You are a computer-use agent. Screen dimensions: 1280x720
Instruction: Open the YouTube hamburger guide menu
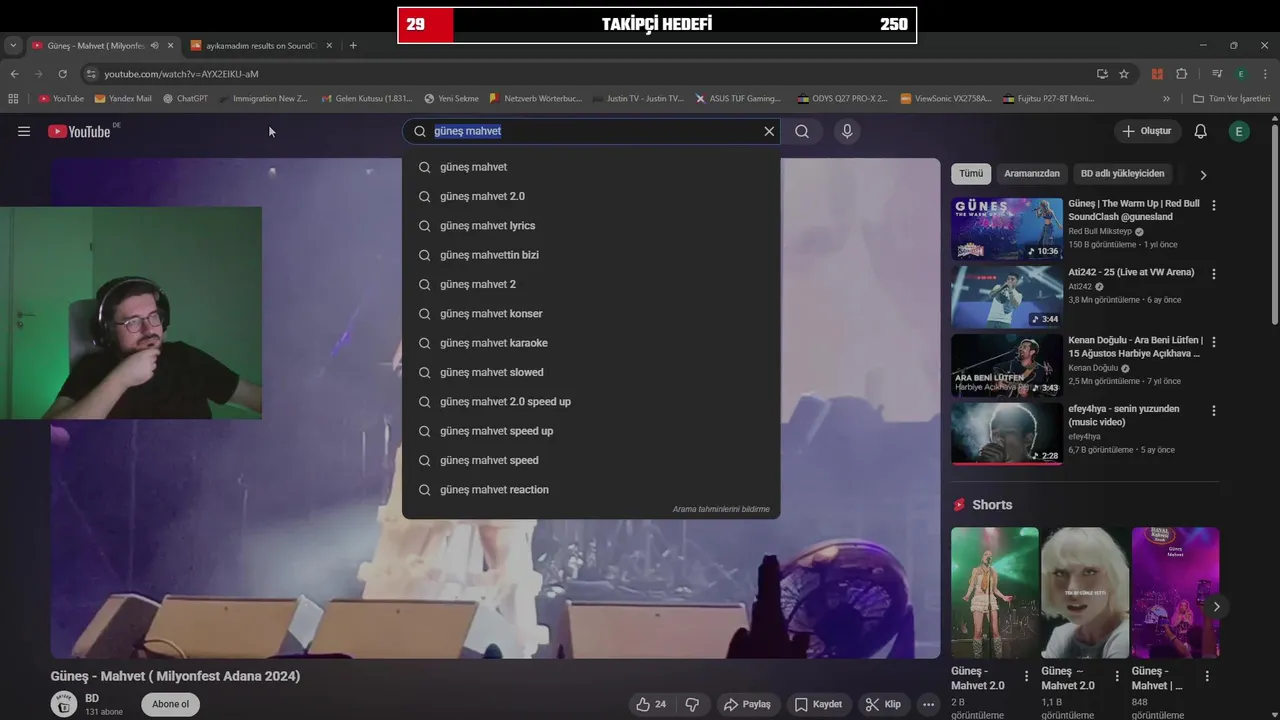pyautogui.click(x=24, y=131)
